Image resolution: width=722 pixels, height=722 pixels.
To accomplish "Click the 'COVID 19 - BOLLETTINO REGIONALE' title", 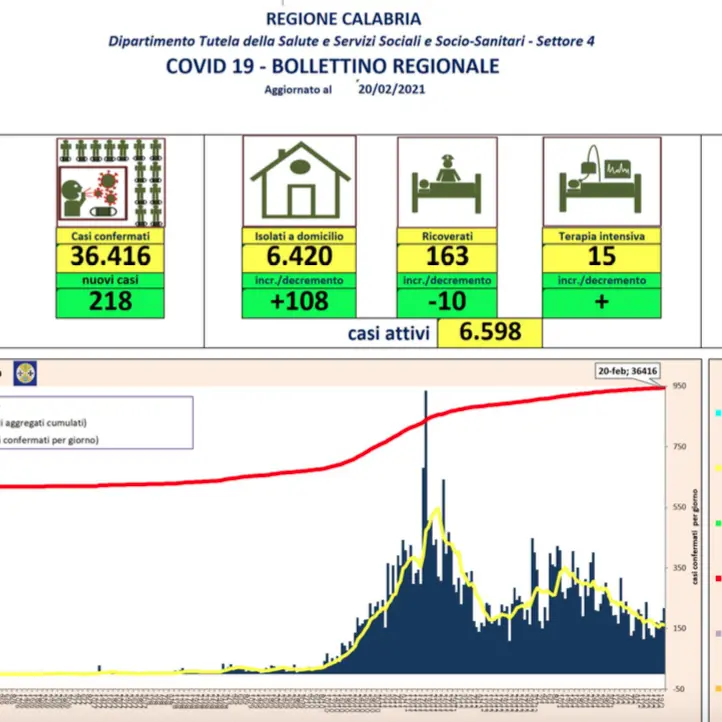I will click(x=332, y=66).
